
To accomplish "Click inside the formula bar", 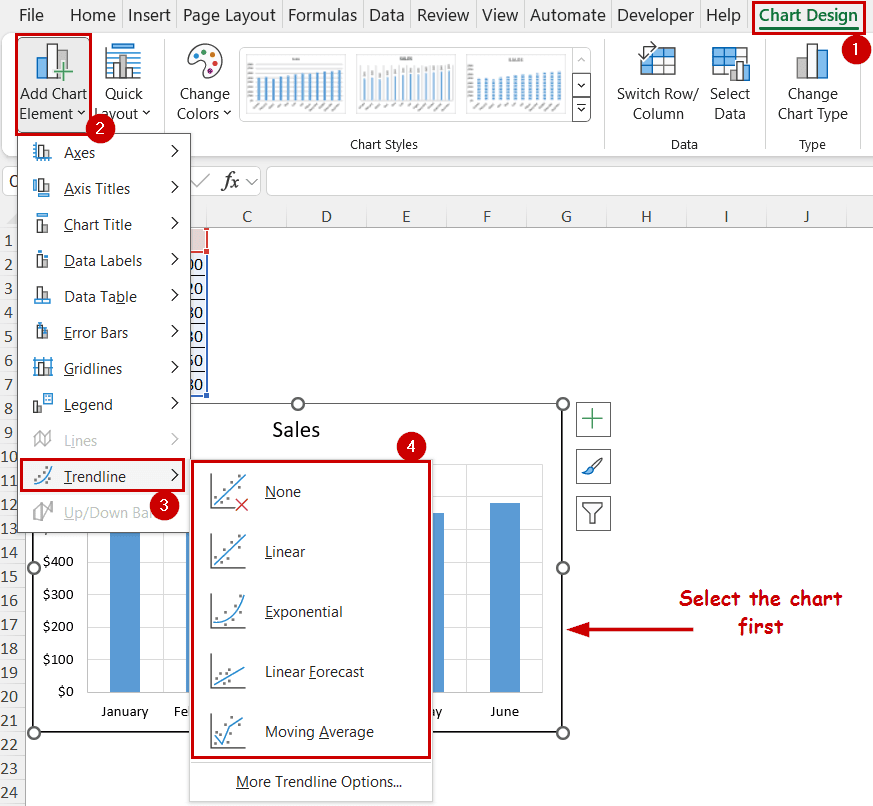I will click(x=569, y=181).
